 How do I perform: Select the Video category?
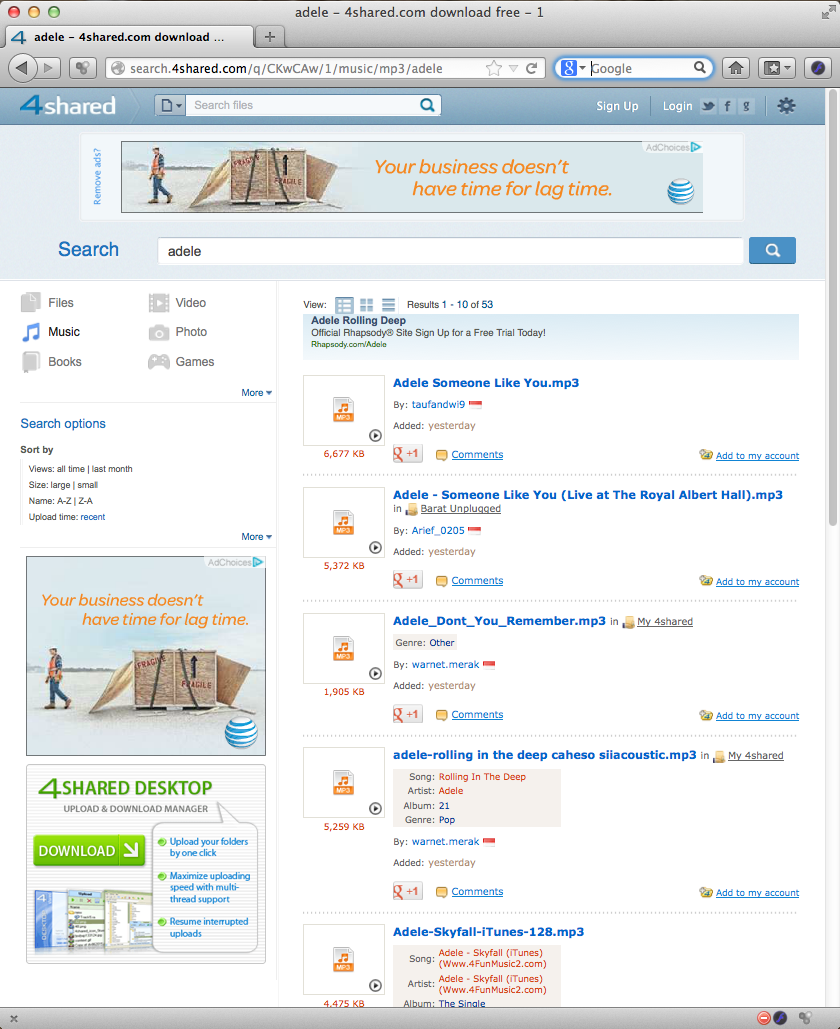(190, 302)
